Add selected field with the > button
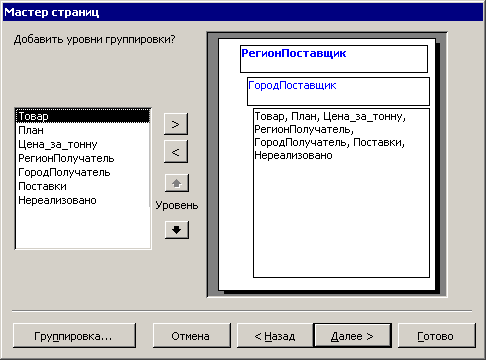Image resolution: width=486 pixels, height=360 pixels. click(x=176, y=124)
